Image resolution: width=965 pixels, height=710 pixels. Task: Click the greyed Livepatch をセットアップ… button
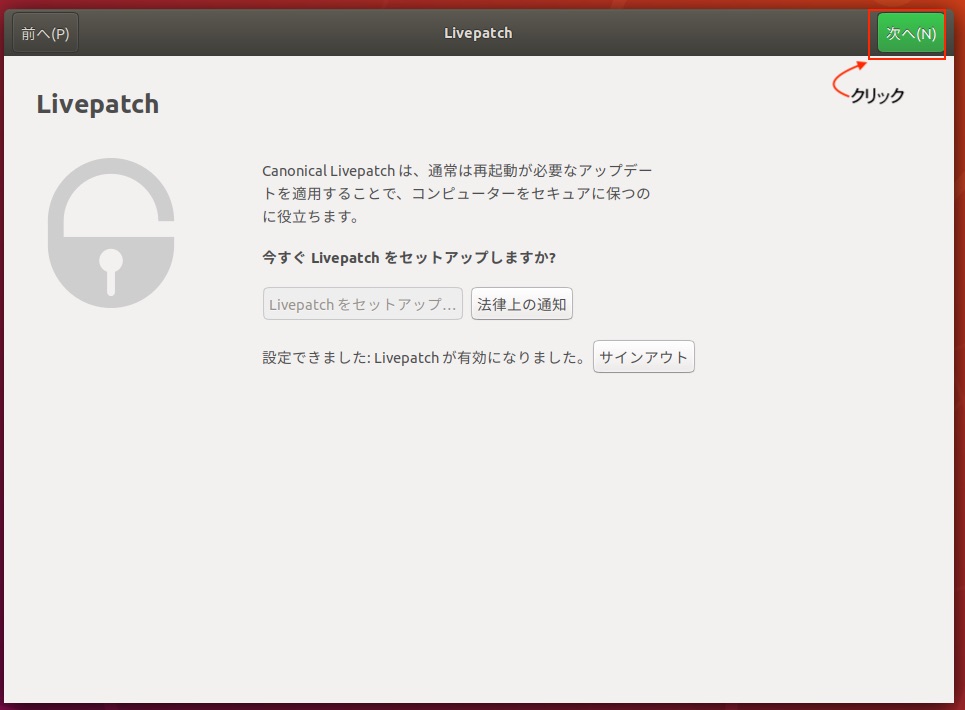pos(362,304)
